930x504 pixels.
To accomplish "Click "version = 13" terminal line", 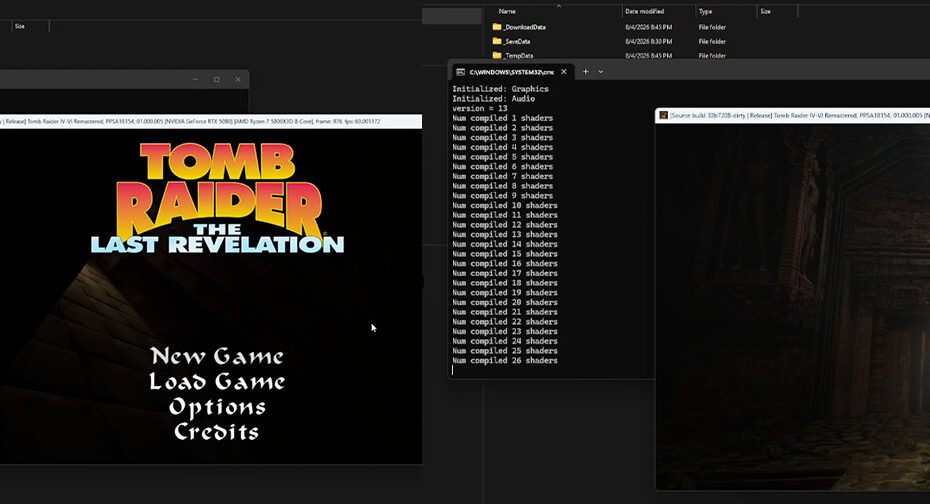I will point(480,109).
